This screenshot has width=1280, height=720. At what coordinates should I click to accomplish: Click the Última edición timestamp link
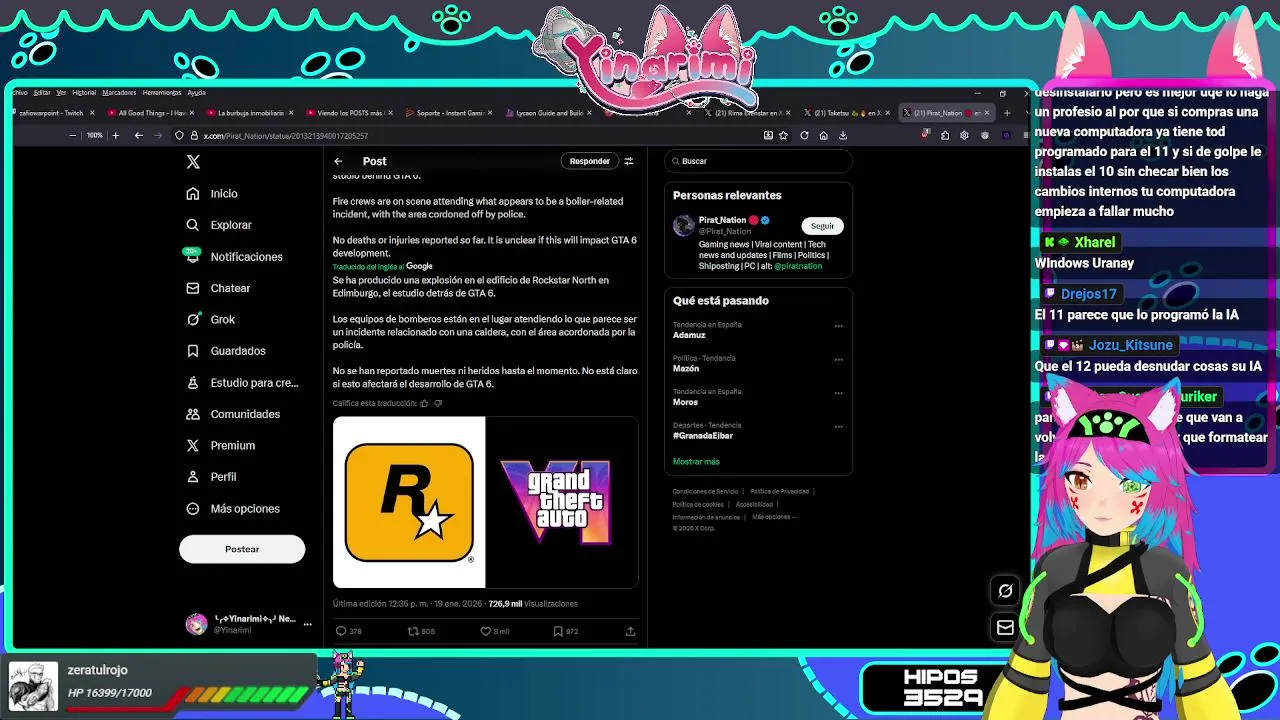(x=407, y=604)
